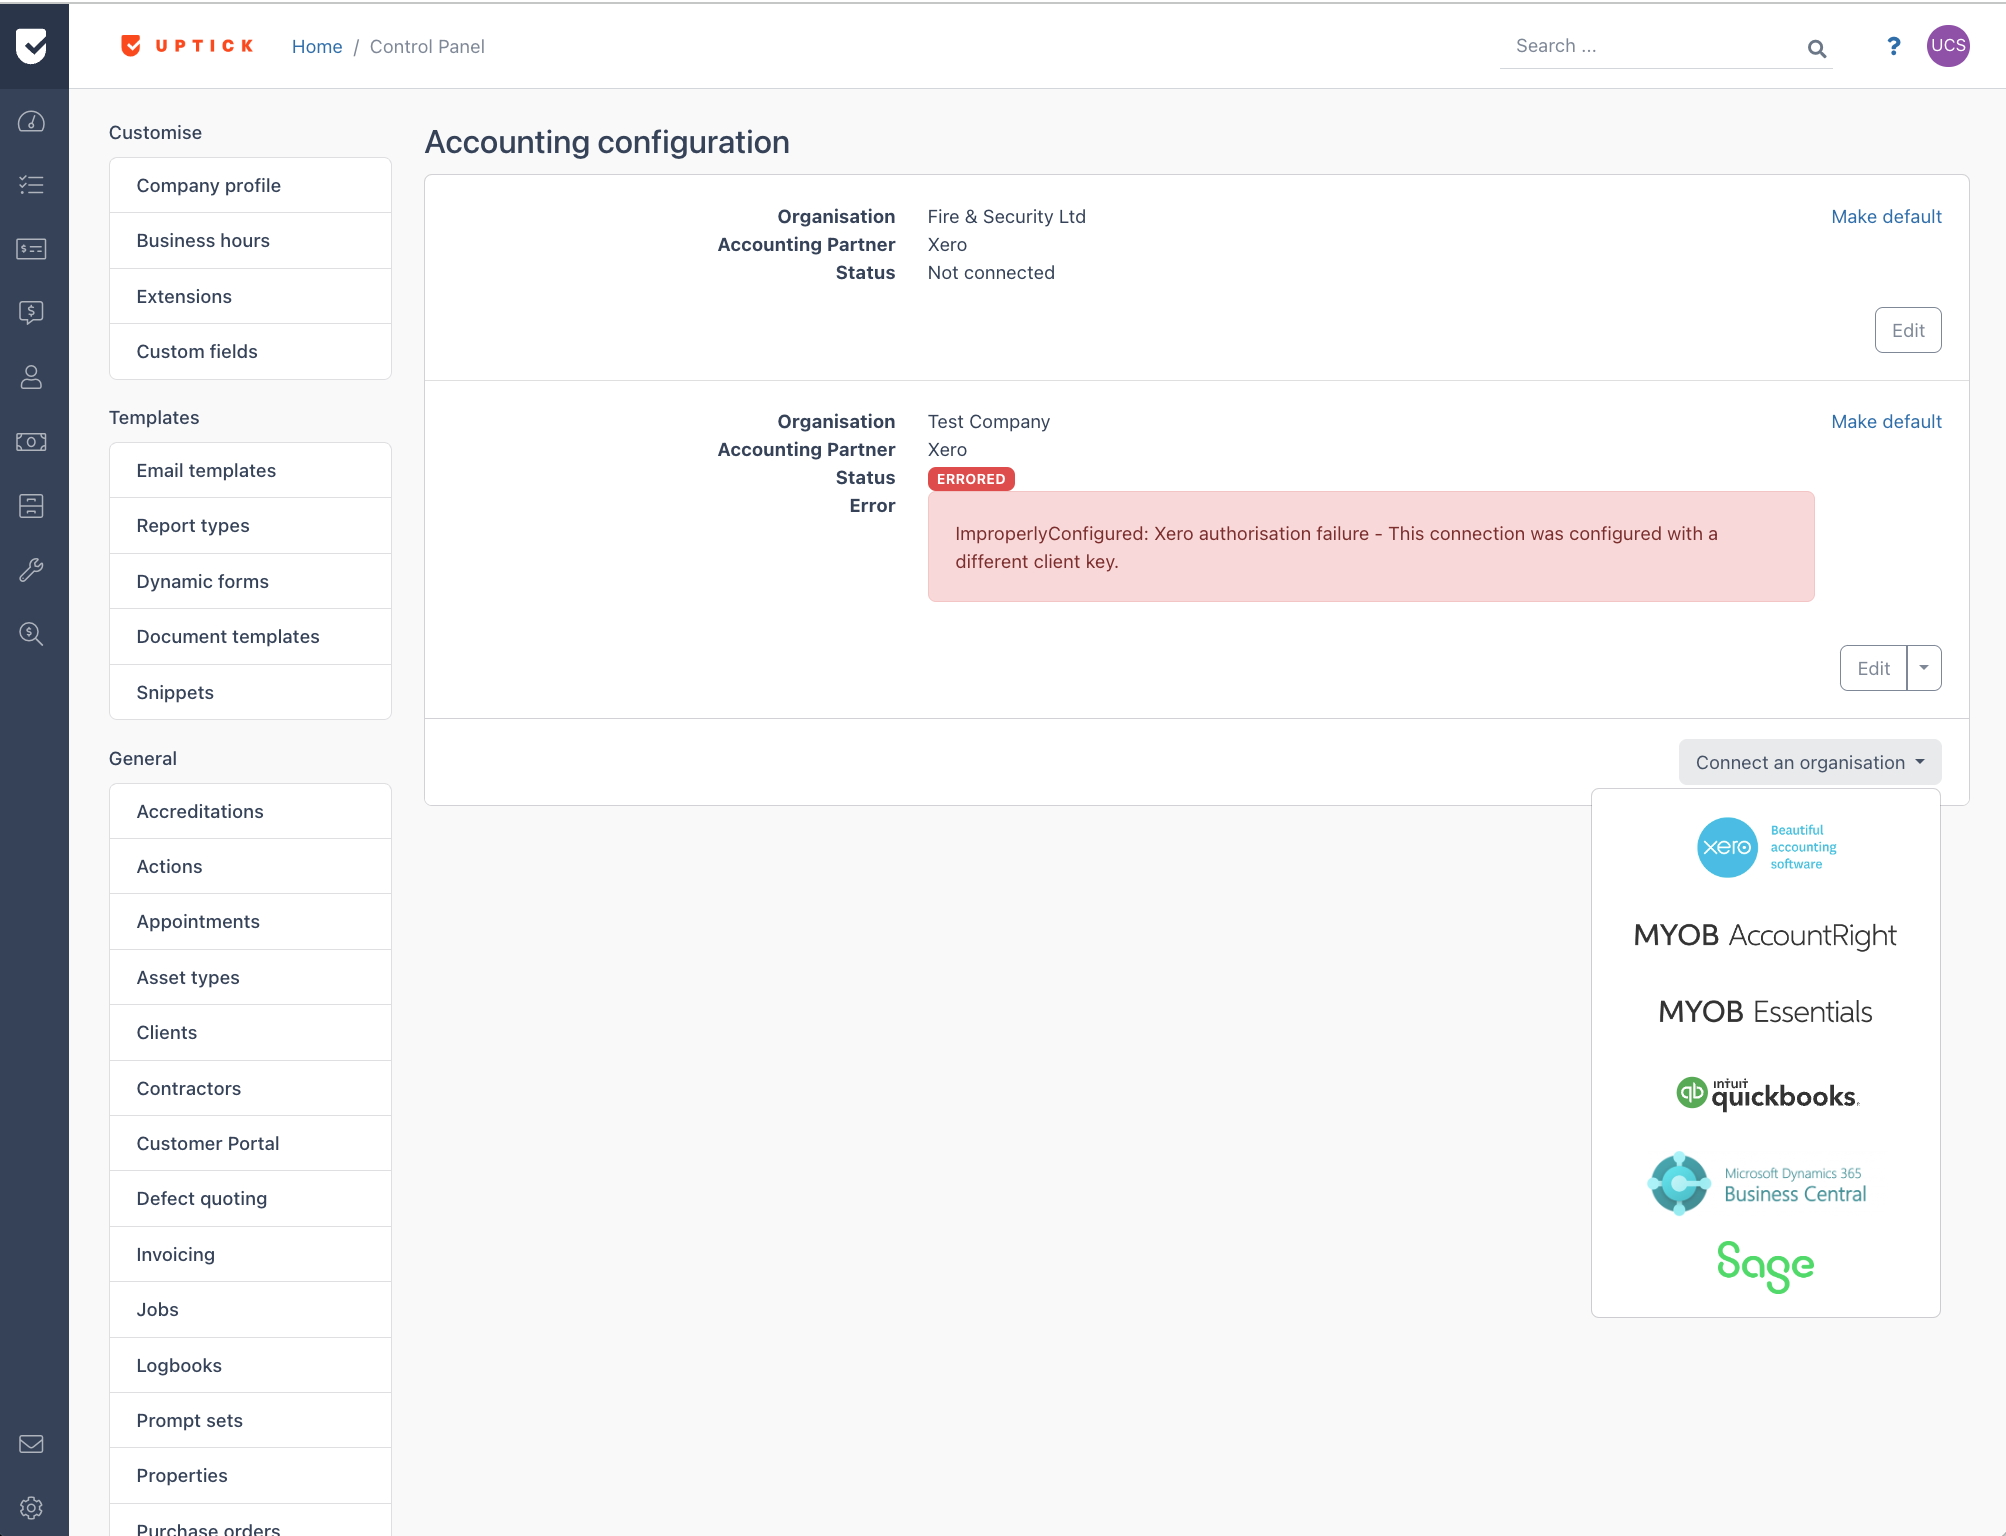
Task: Open Customer Portal settings
Action: pos(250,1144)
